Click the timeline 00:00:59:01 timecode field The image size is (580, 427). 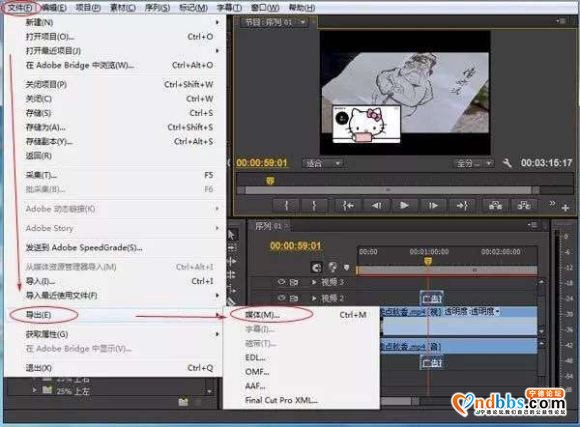coord(296,246)
